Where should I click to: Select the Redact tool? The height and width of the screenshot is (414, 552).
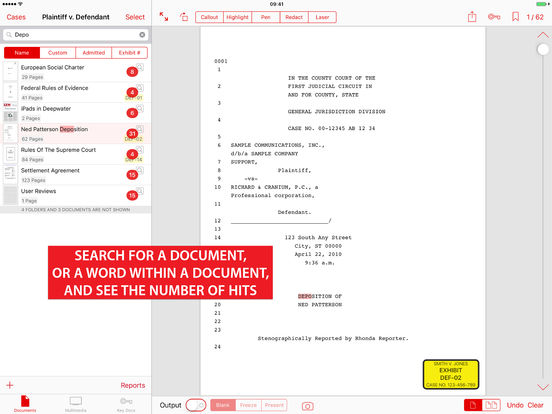click(294, 17)
